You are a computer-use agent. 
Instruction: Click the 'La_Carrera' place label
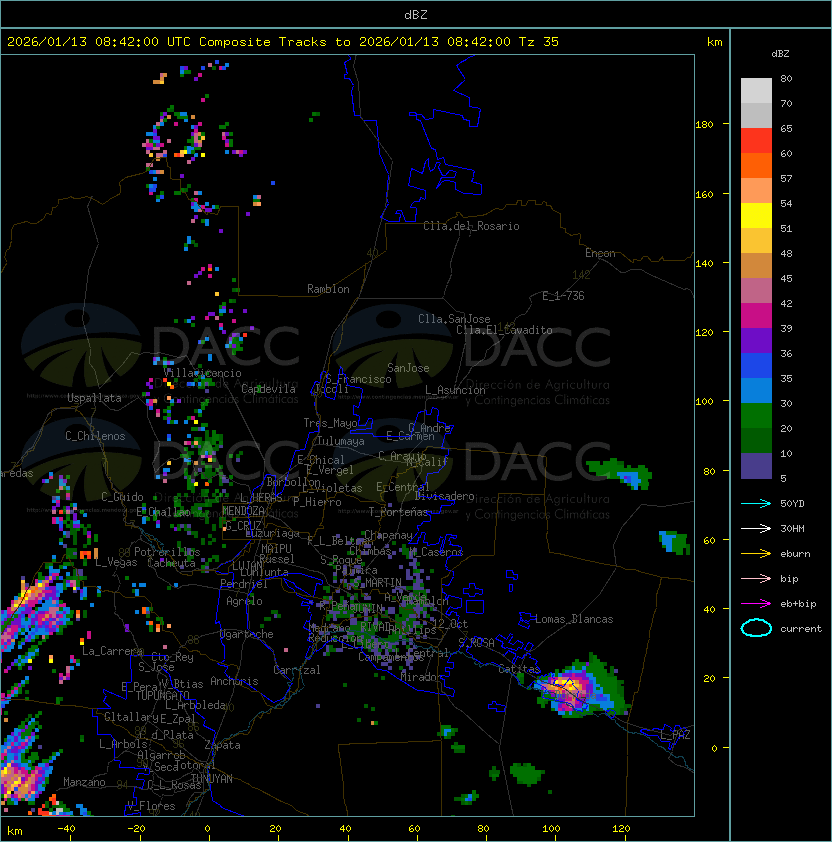[x=112, y=651]
